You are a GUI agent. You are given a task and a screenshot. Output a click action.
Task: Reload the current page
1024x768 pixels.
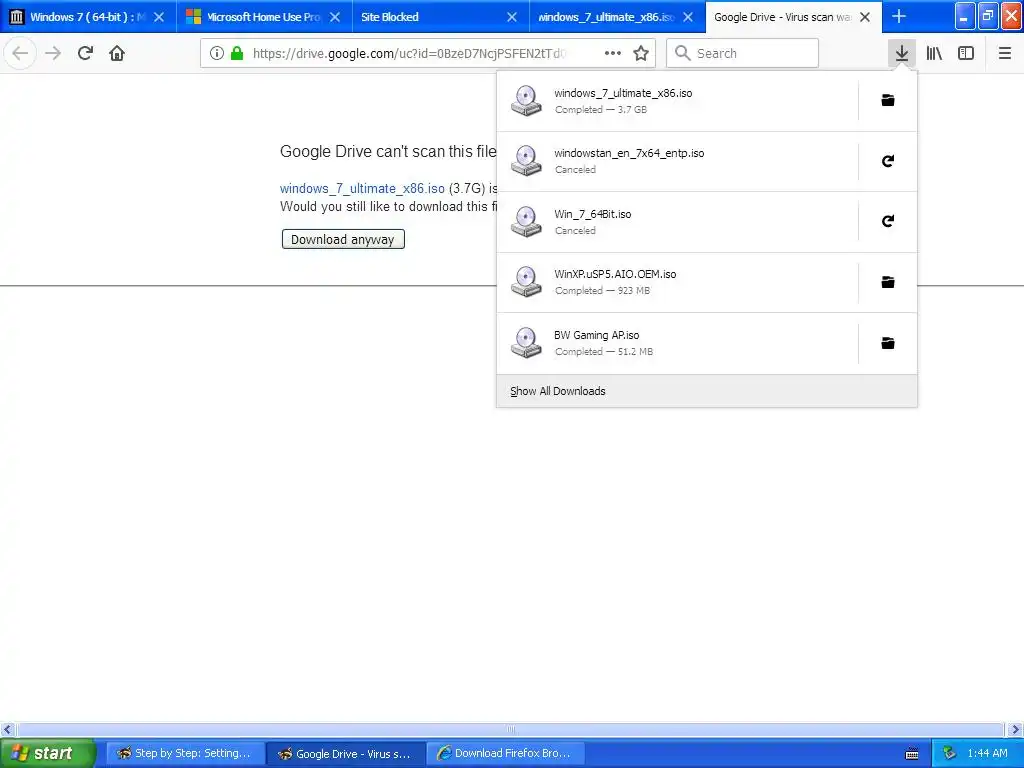click(x=85, y=53)
